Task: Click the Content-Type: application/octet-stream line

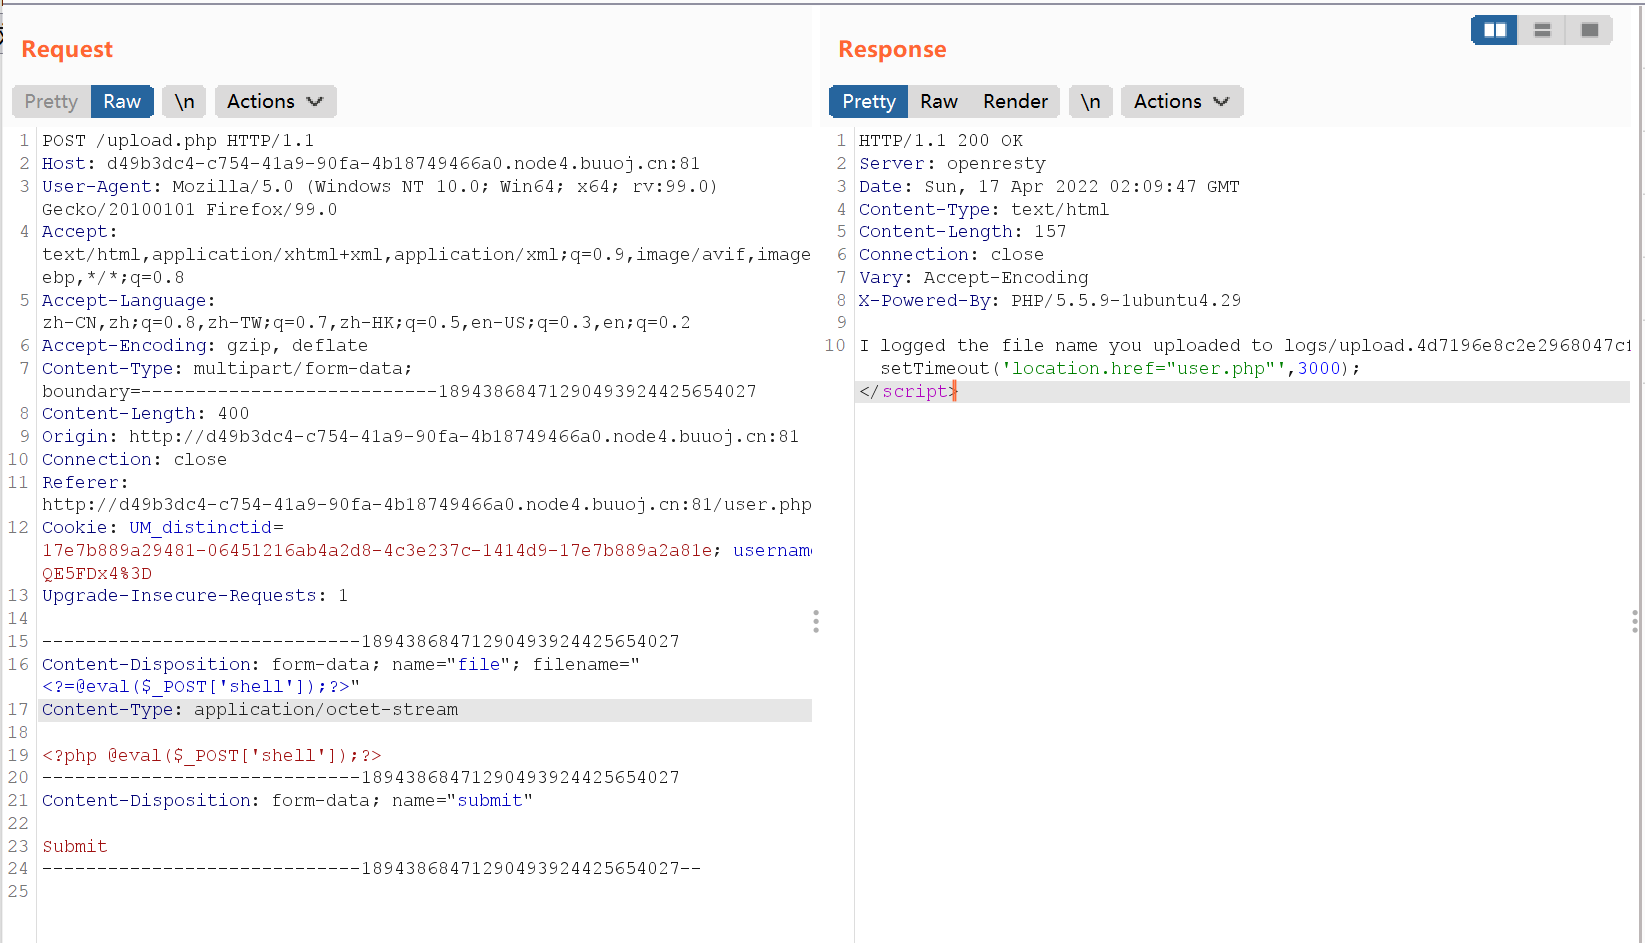Action: click(x=250, y=710)
